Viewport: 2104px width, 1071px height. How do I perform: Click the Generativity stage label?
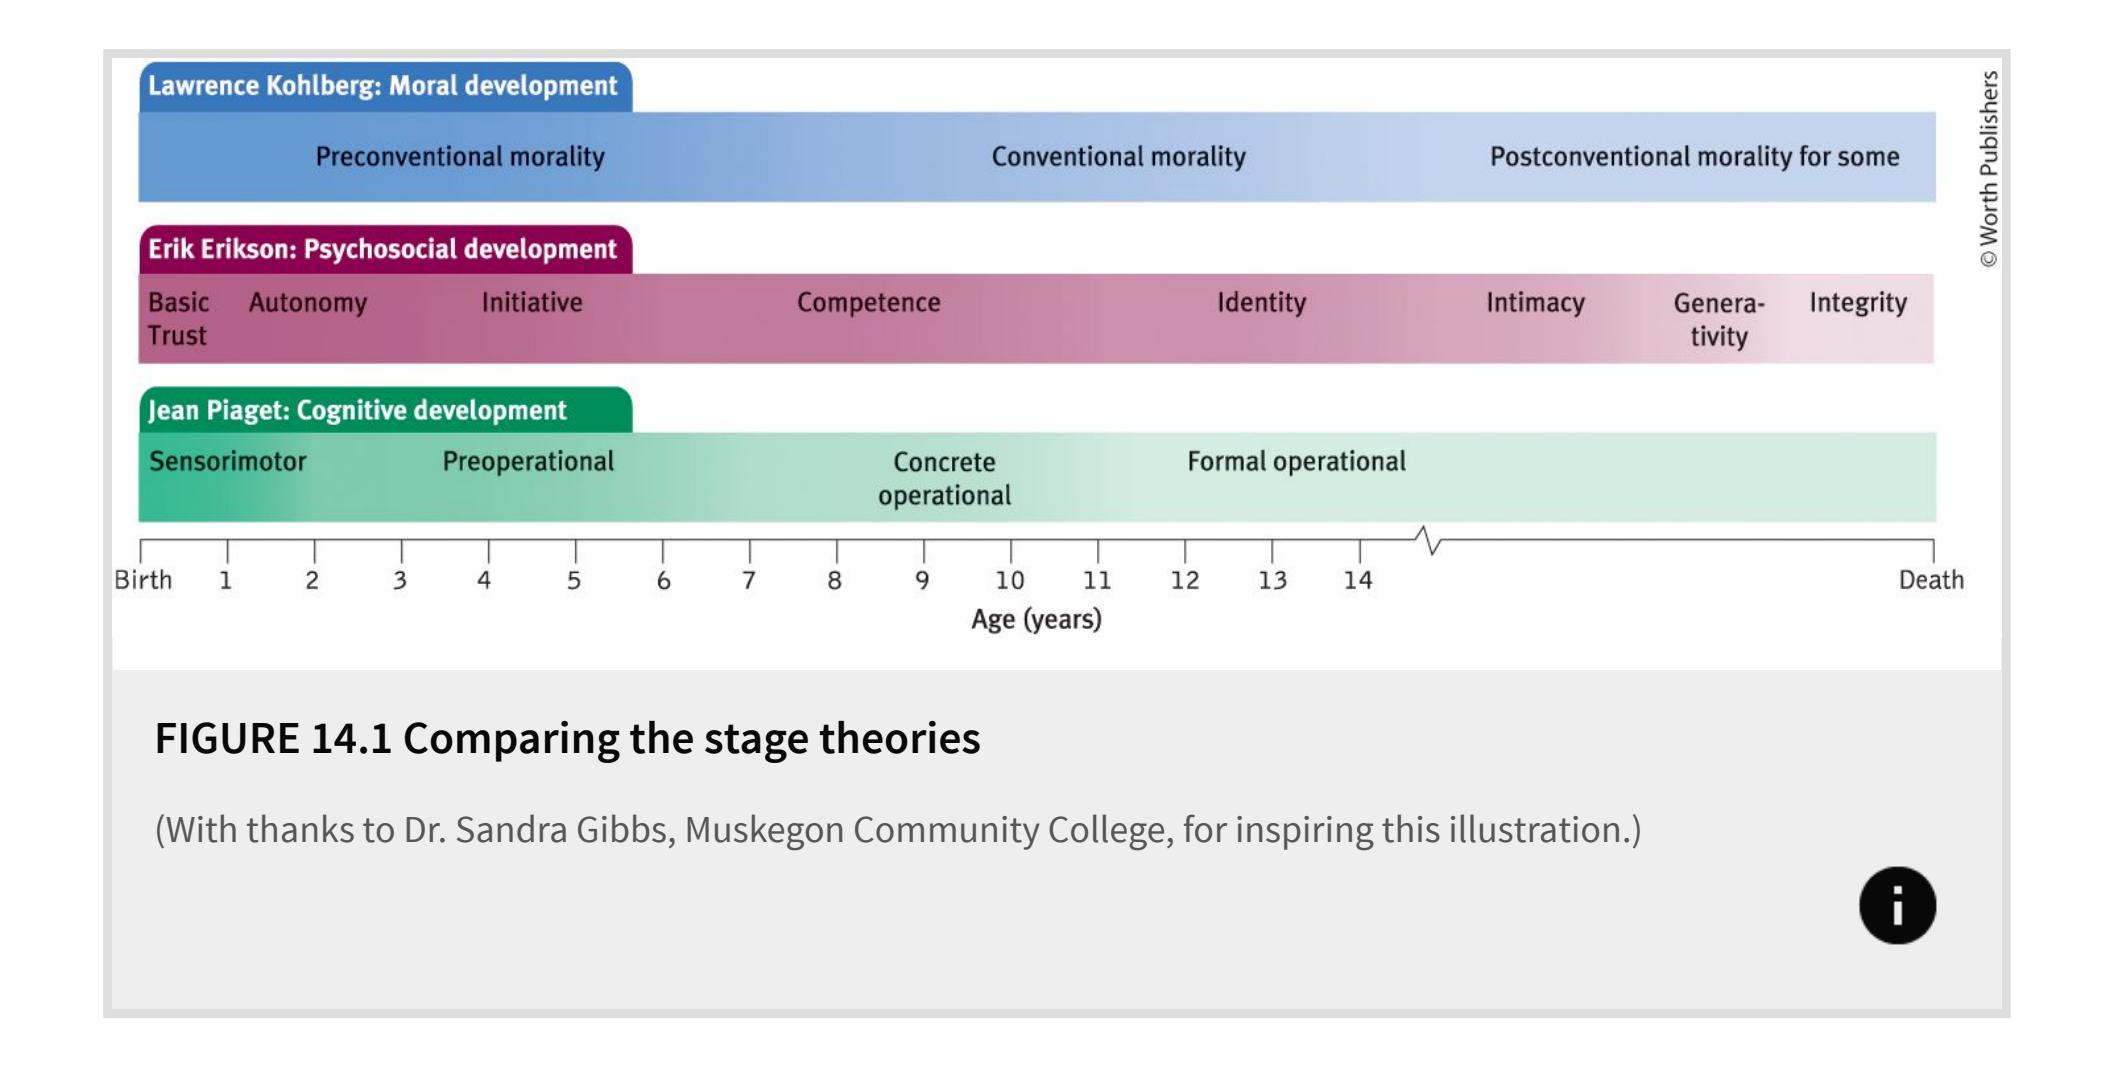coord(1719,320)
